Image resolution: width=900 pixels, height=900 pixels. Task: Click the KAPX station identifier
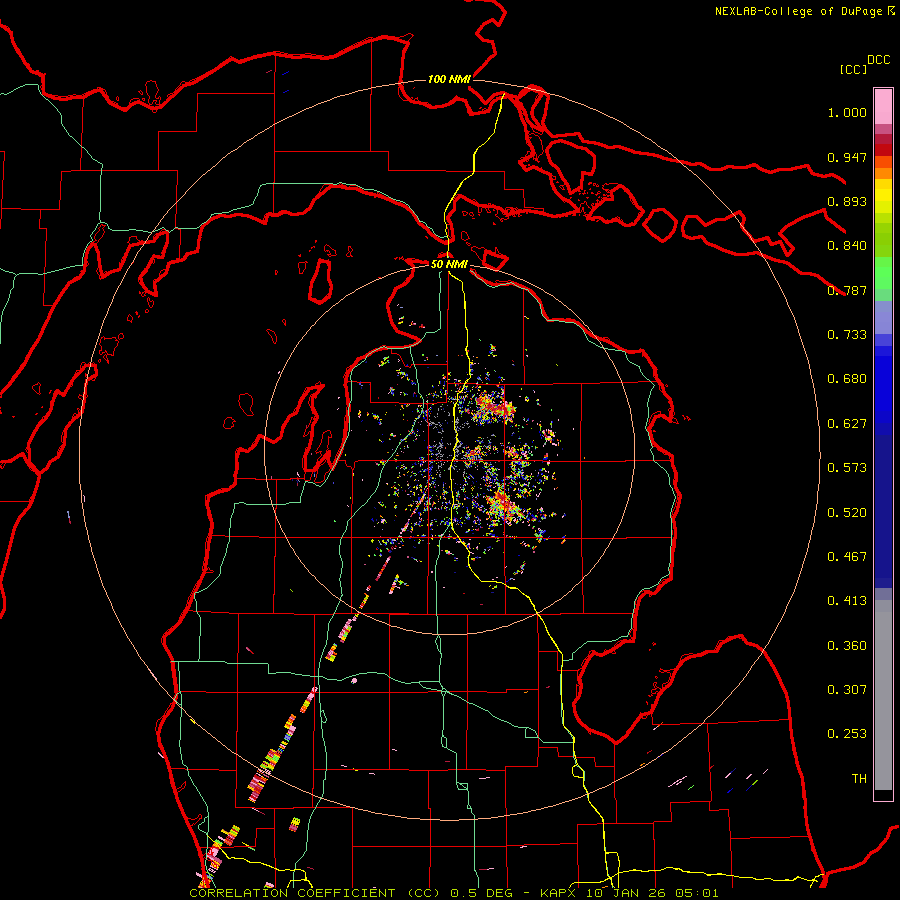point(560,893)
